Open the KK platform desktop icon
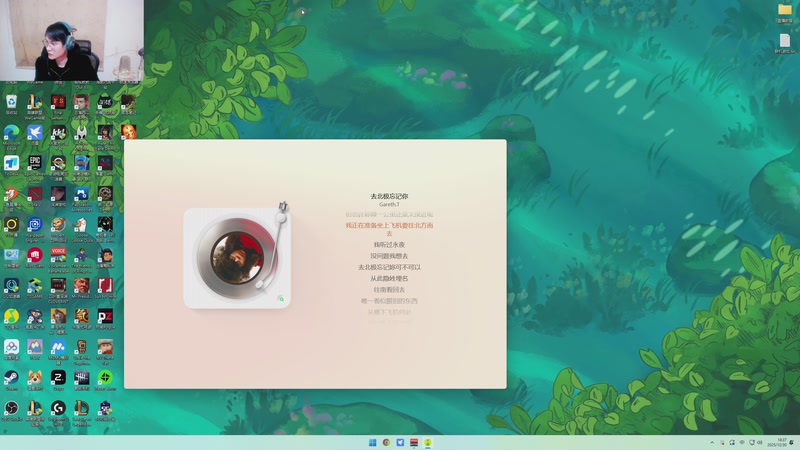 58,133
